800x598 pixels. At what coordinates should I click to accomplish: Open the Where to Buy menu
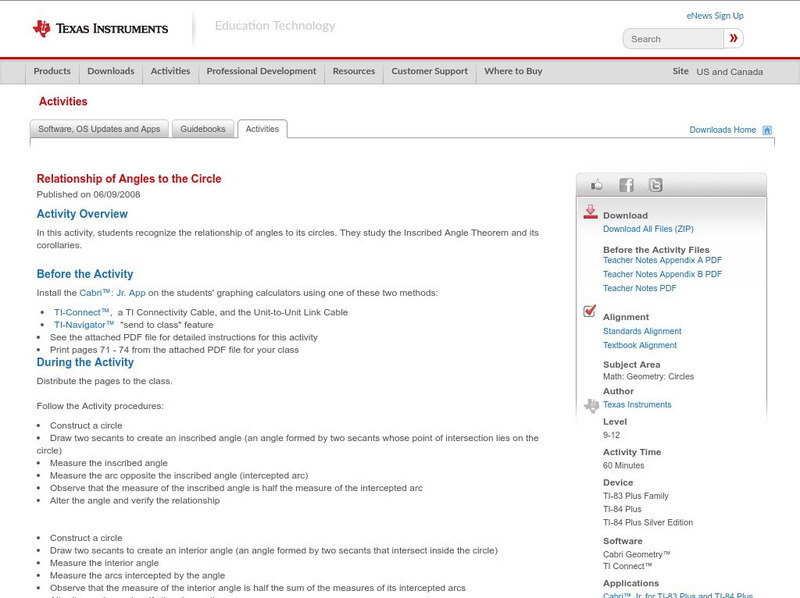click(x=513, y=71)
